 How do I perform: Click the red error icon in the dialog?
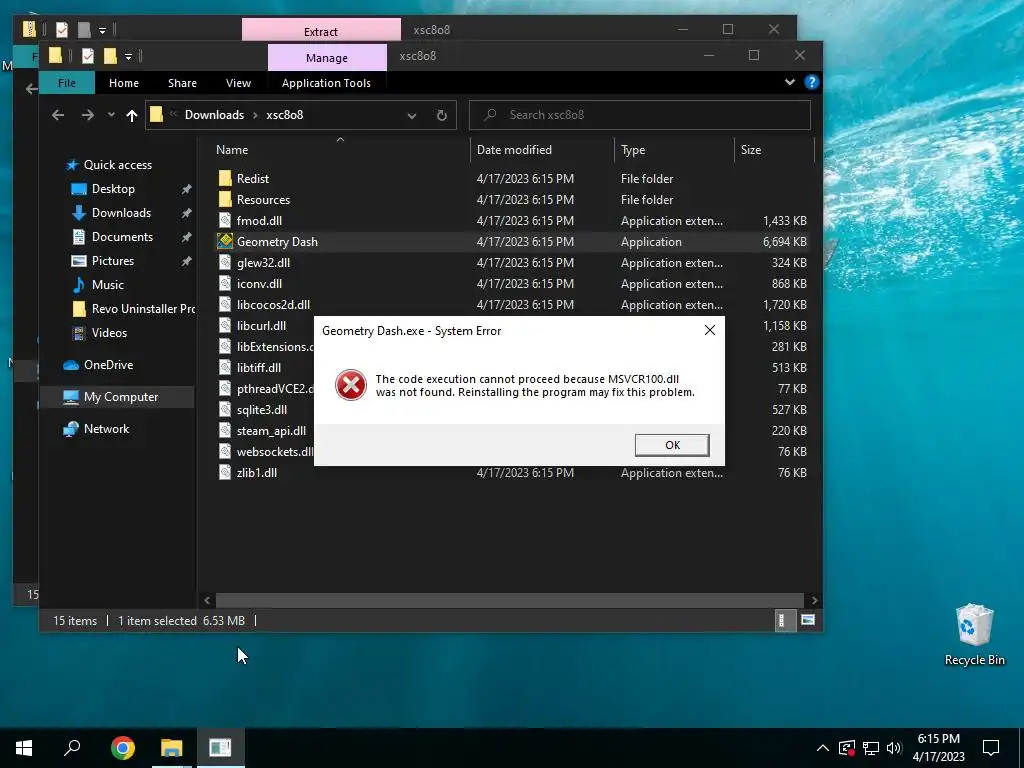351,385
